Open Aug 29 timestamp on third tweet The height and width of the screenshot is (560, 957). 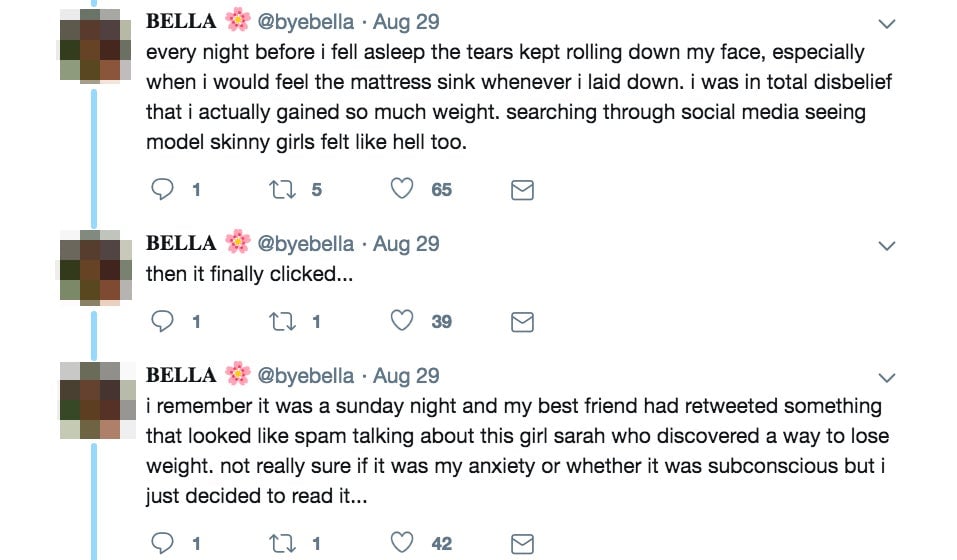pyautogui.click(x=406, y=375)
